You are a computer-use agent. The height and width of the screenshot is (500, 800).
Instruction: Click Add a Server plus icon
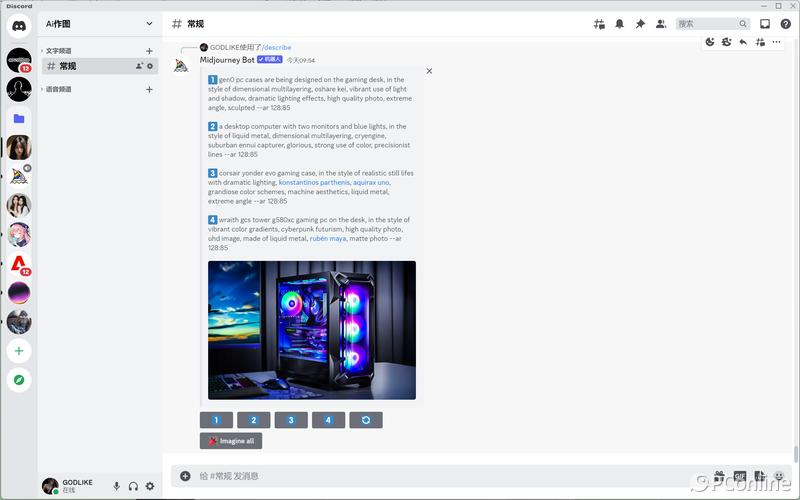point(19,351)
